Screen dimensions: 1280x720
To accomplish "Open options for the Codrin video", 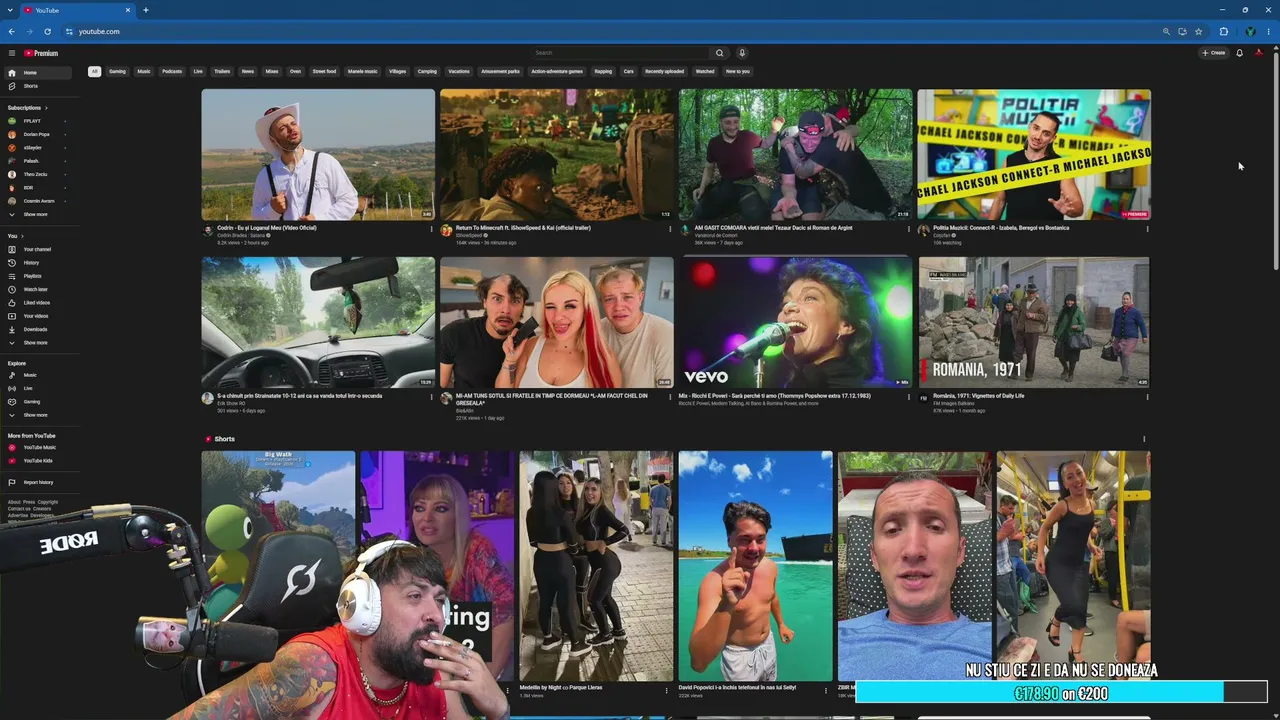I will [432, 229].
